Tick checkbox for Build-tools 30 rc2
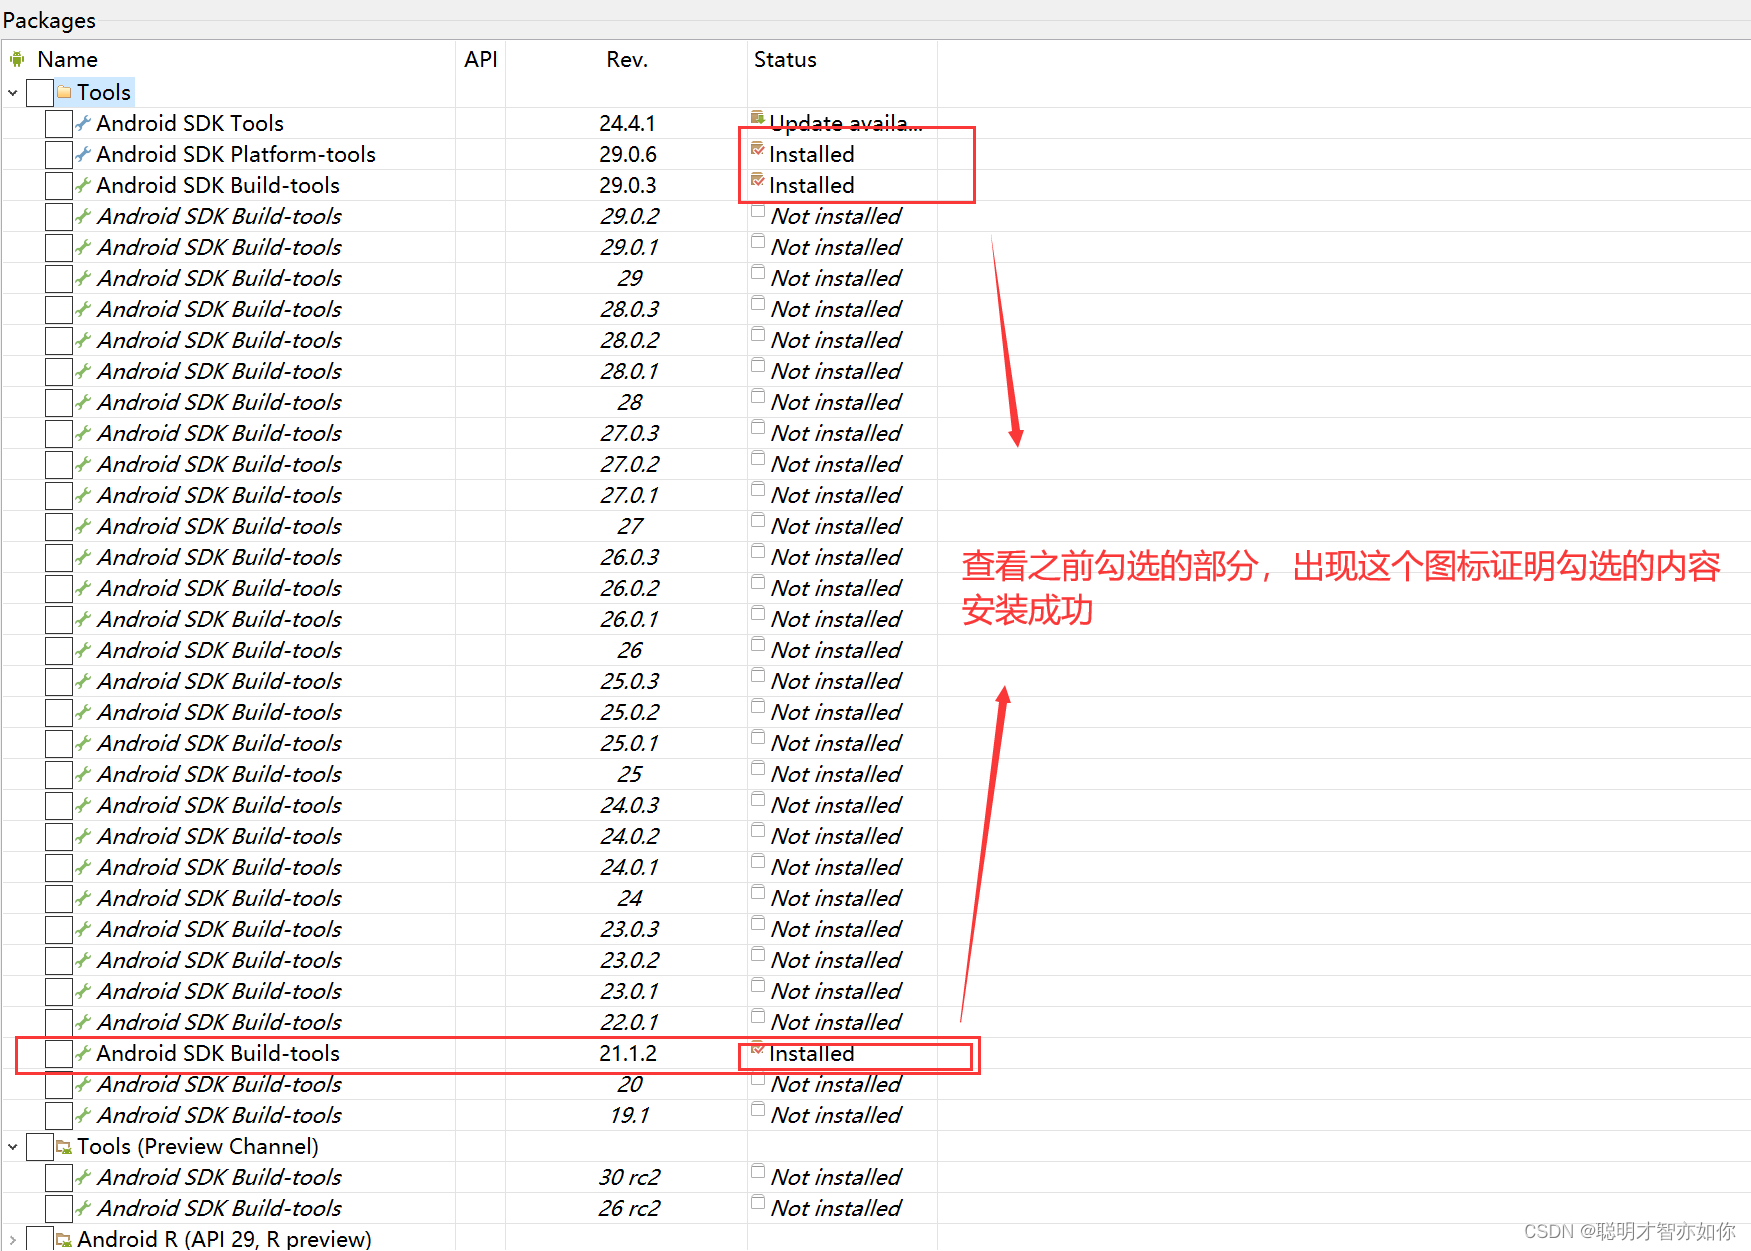The image size is (1751, 1251). pos(59,1177)
